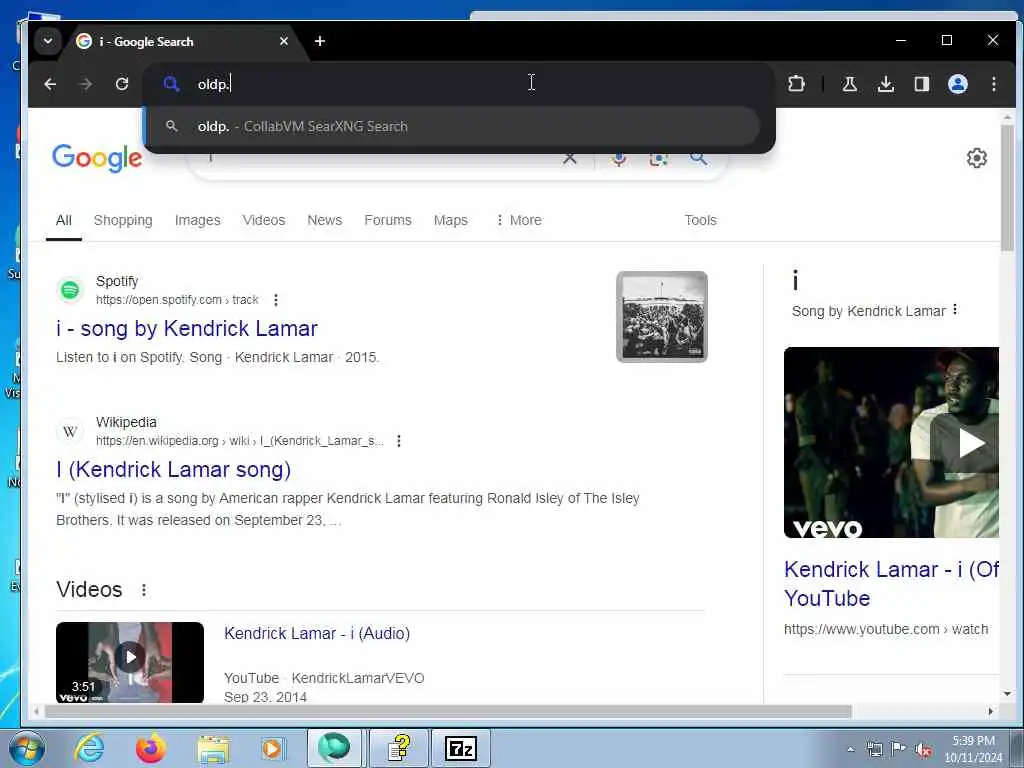The image size is (1024, 768).
Task: Open the Wikipedia result's three-dot options
Action: pos(398,441)
